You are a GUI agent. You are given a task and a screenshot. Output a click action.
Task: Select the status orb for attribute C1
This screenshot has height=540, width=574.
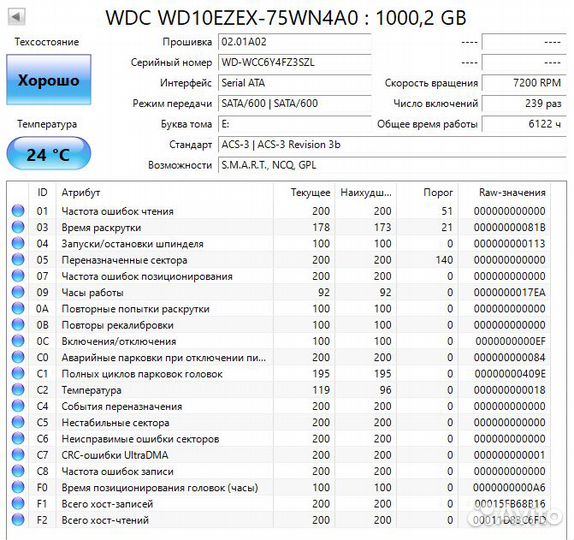coord(18,373)
